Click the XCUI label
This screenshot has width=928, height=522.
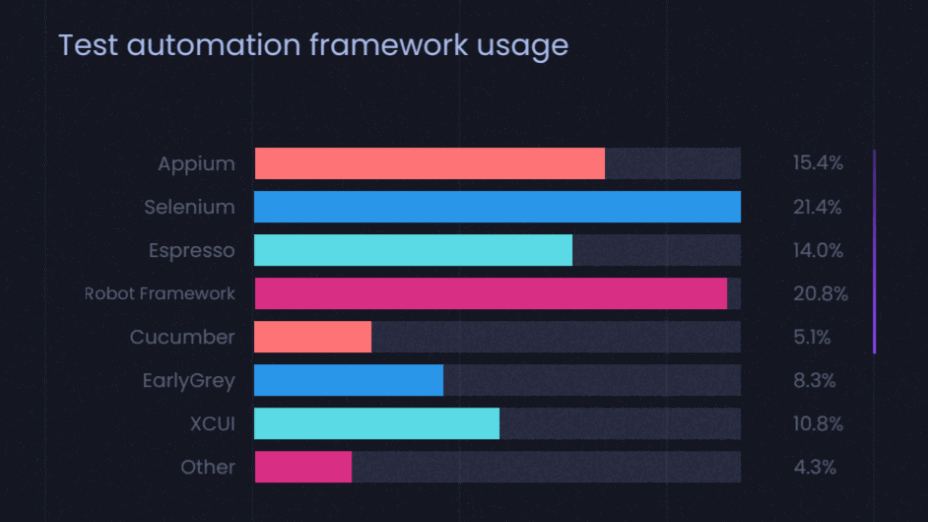click(212, 424)
